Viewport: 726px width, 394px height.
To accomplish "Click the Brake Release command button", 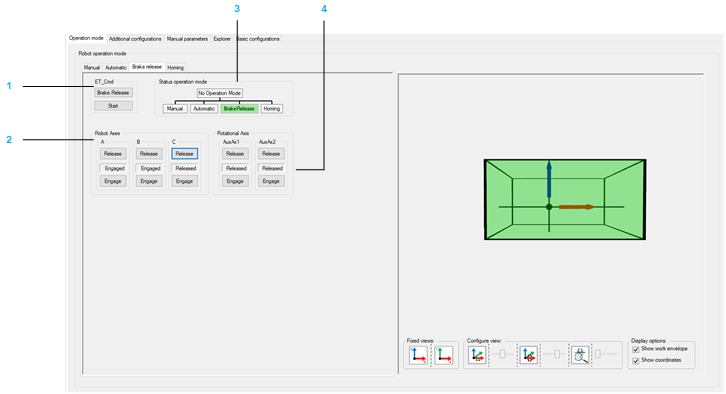I will [113, 93].
